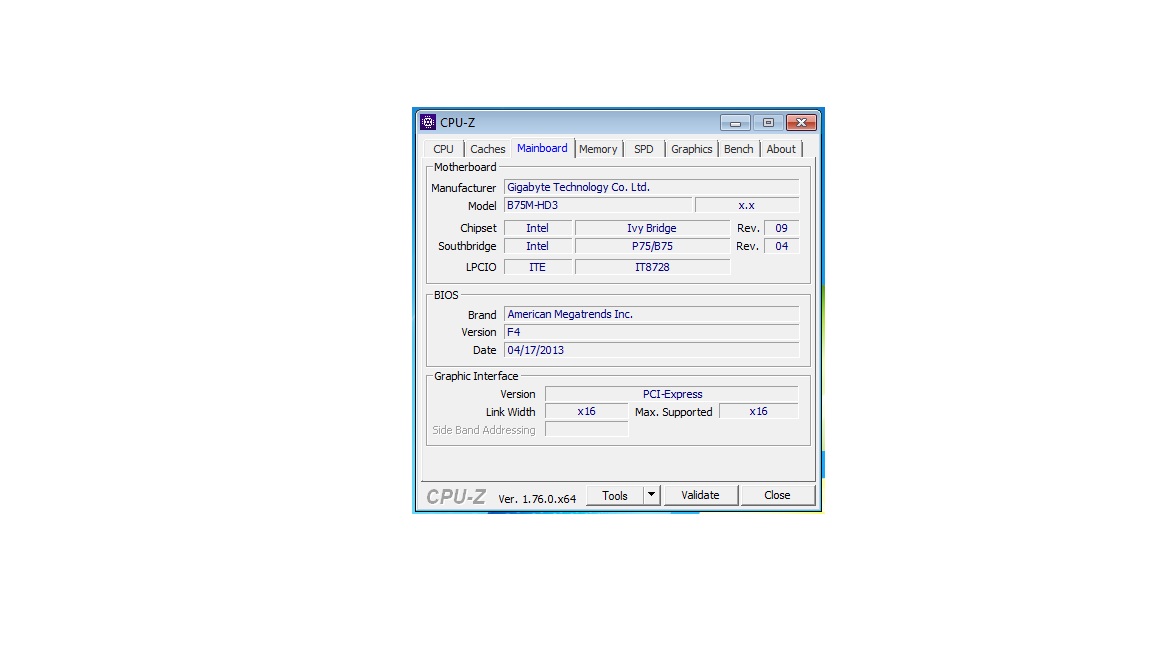The height and width of the screenshot is (648, 1152).
Task: Click the American Megatrends Inc. BIOS brand
Action: click(651, 314)
